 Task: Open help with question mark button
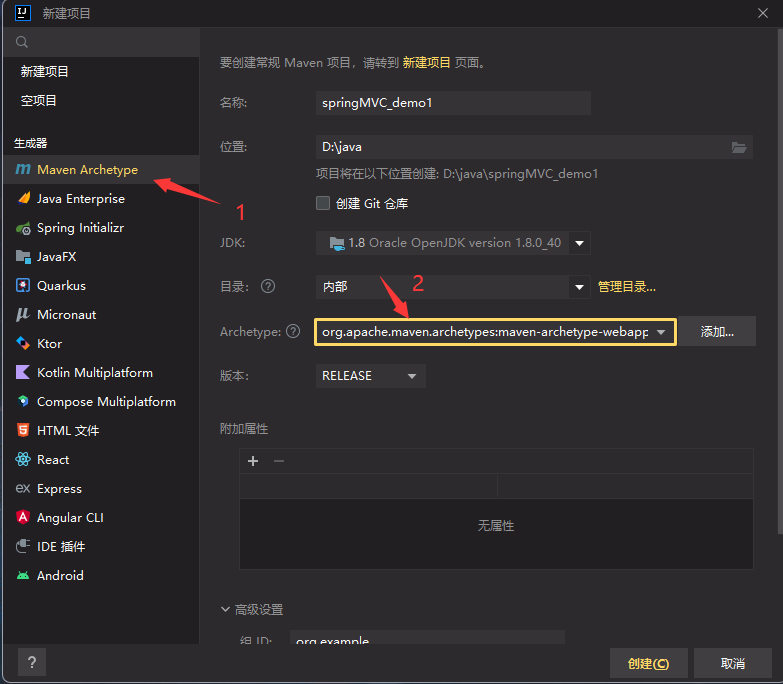click(32, 663)
